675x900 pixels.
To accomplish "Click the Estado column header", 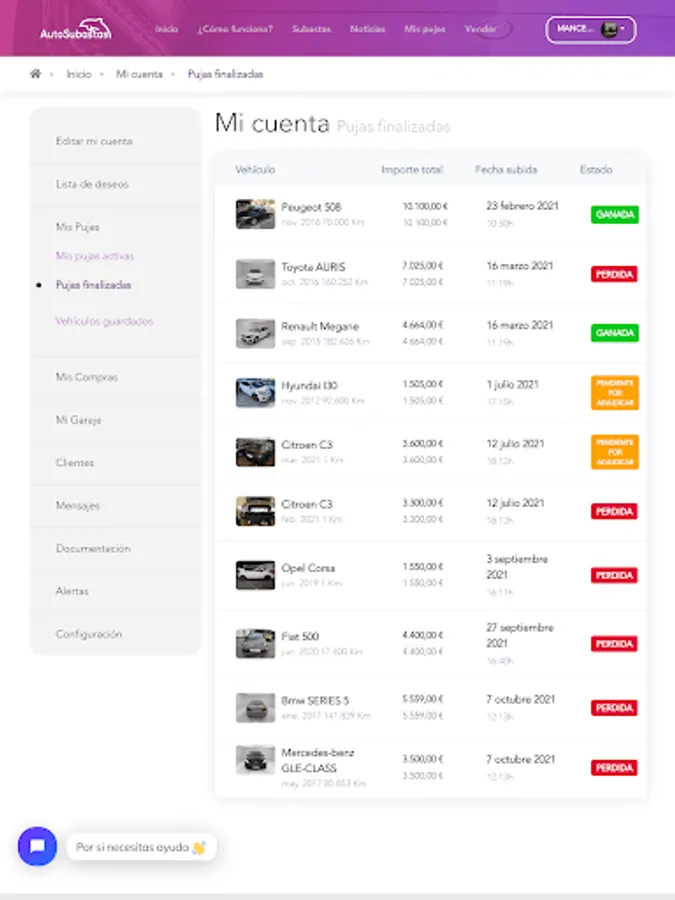I will tap(596, 170).
